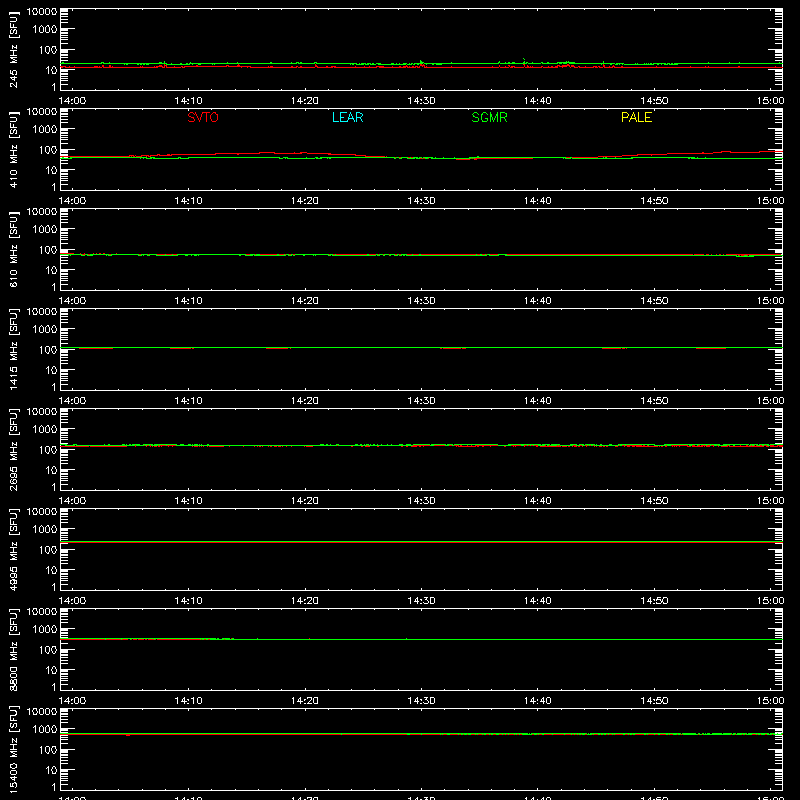Screen dimensions: 800x800
Task: Select the 610 MHz [SFU] axis title
Action: click(14, 249)
